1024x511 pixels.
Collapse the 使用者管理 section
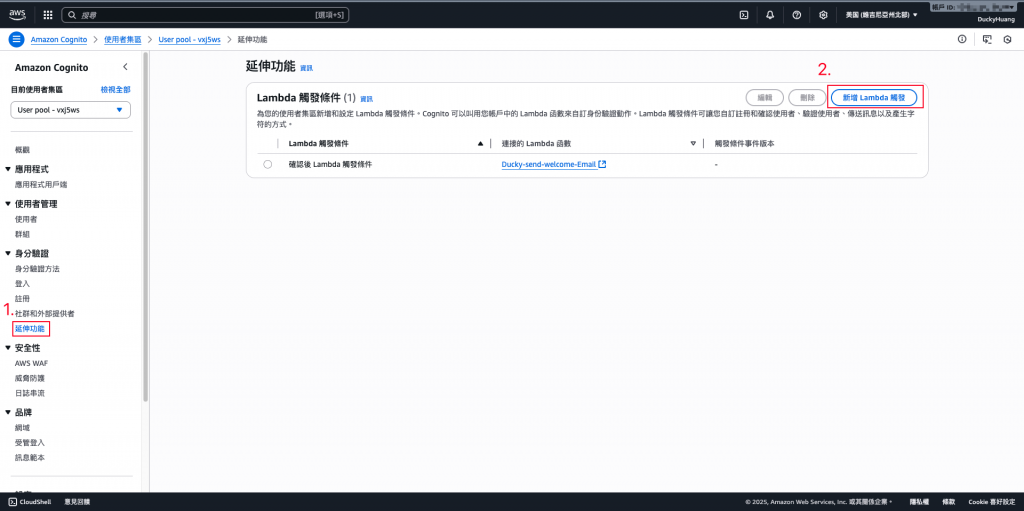click(x=8, y=204)
